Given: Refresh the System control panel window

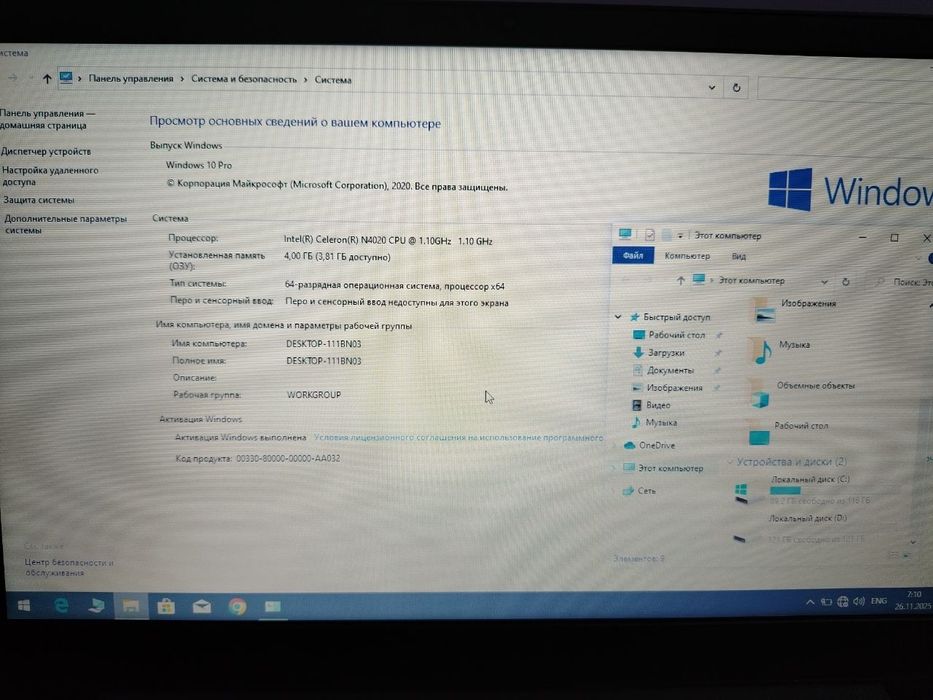Looking at the screenshot, I should [x=737, y=88].
